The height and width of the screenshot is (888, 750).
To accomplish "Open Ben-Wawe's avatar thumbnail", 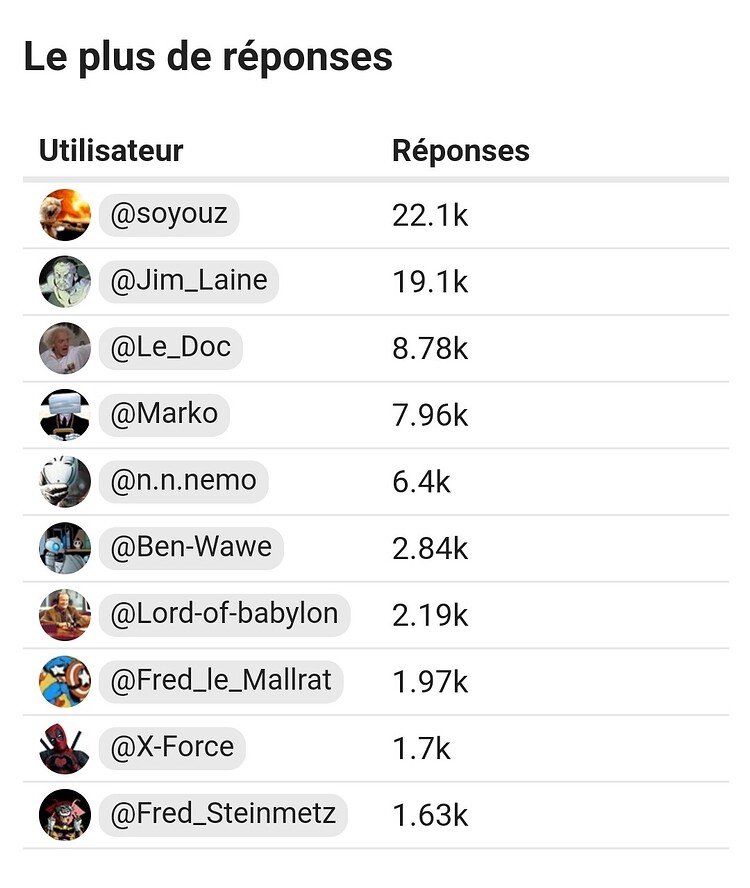I will point(65,548).
